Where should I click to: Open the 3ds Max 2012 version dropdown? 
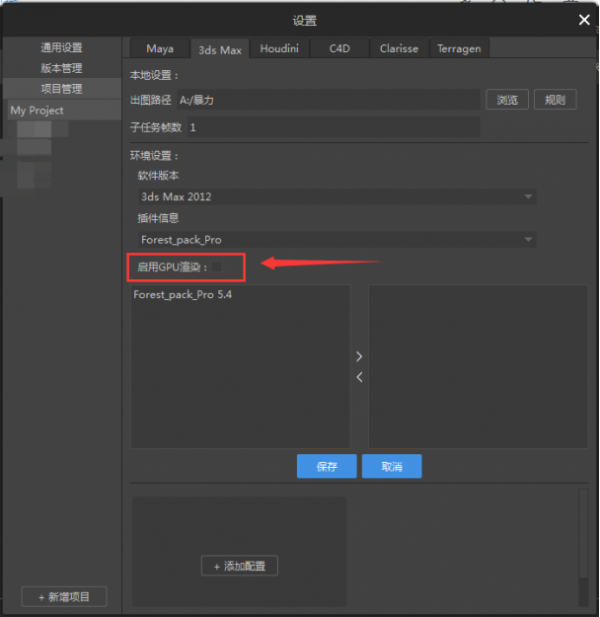pyautogui.click(x=337, y=197)
